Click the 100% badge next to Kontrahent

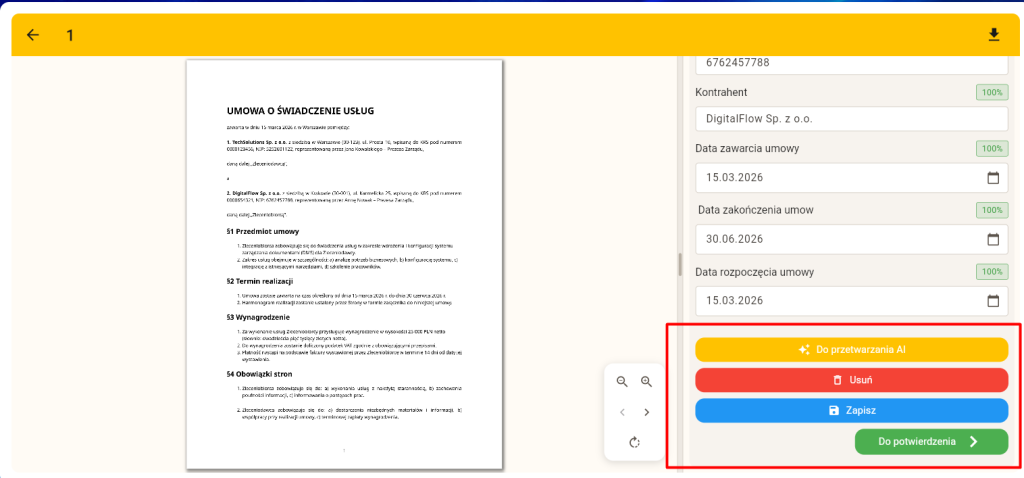click(992, 93)
